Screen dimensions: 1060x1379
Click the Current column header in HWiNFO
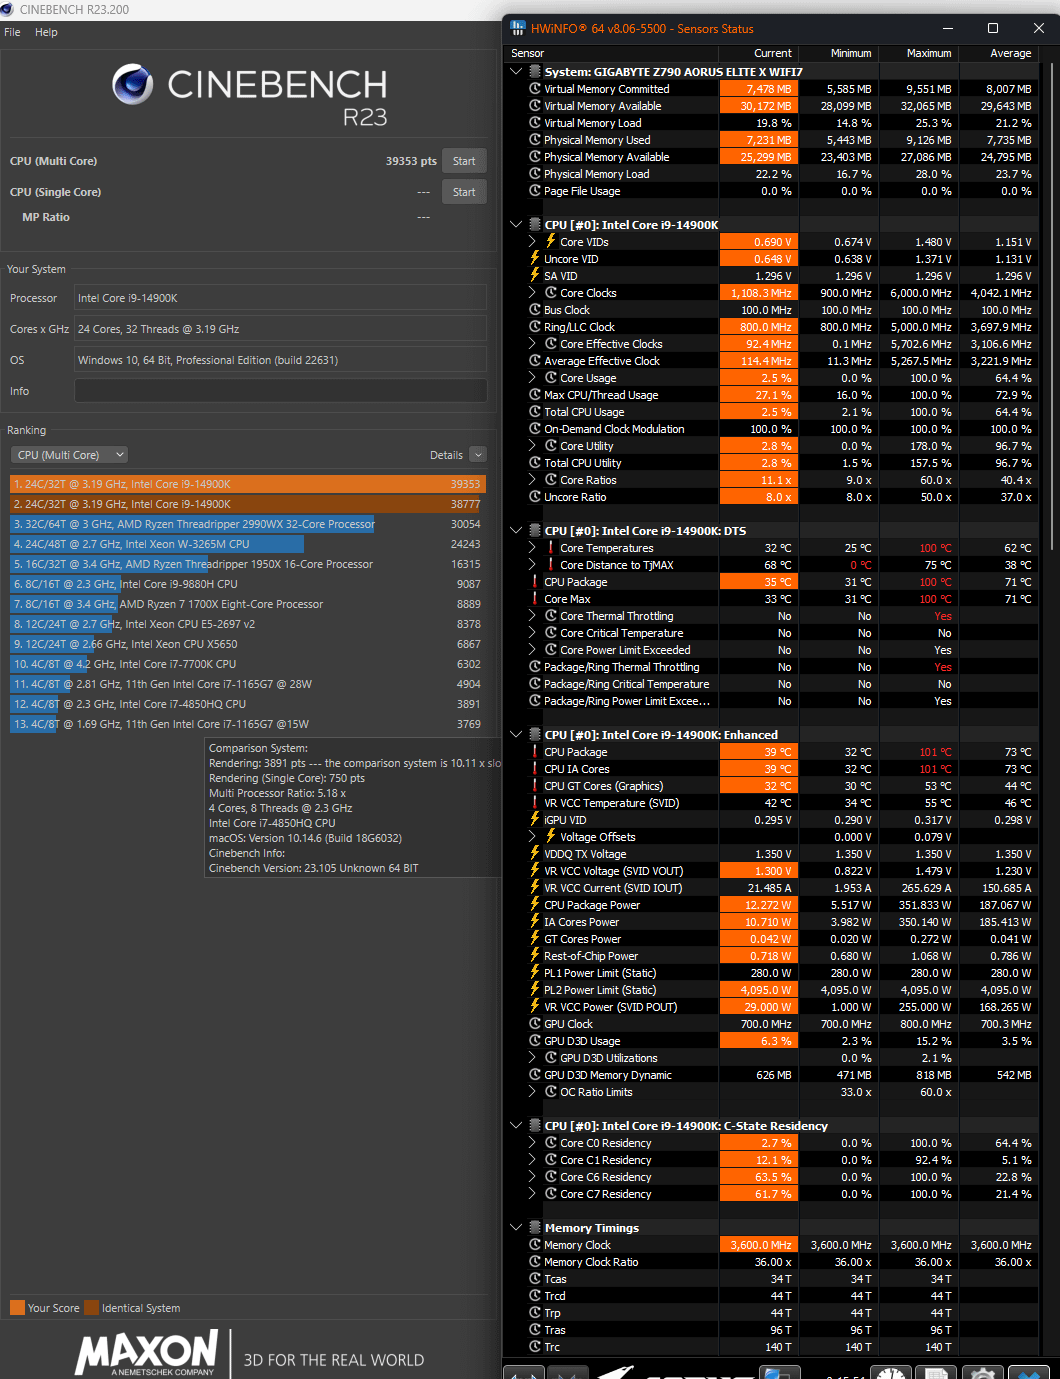(x=759, y=53)
